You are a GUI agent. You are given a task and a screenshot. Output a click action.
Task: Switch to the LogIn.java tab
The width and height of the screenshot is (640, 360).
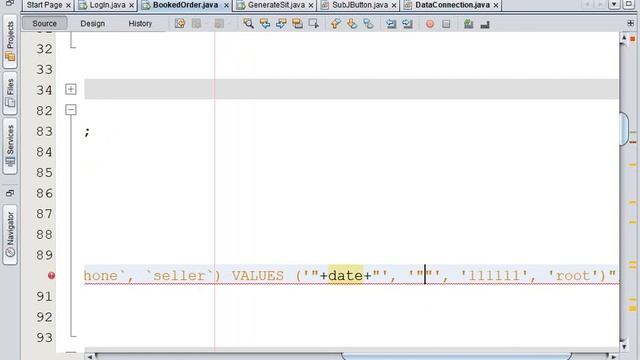coord(107,5)
